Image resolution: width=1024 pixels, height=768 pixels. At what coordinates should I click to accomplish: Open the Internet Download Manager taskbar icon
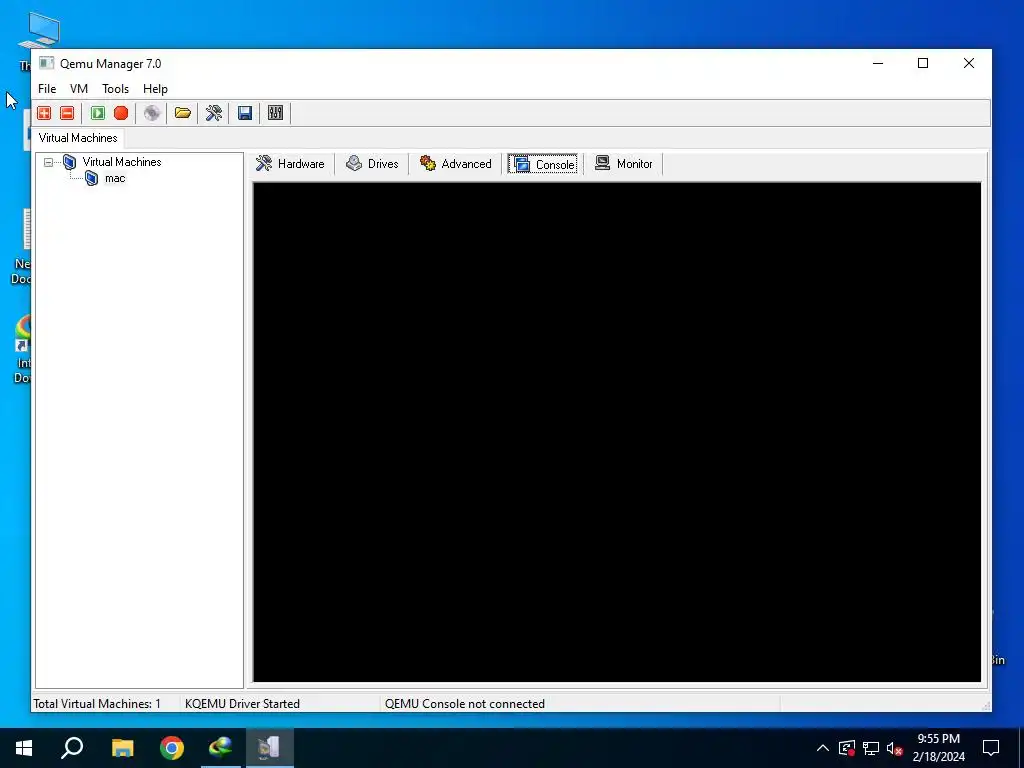coord(221,748)
